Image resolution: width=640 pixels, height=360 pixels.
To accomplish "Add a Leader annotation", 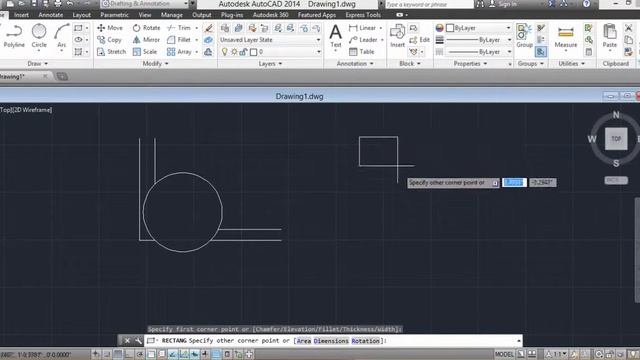I will (x=363, y=40).
